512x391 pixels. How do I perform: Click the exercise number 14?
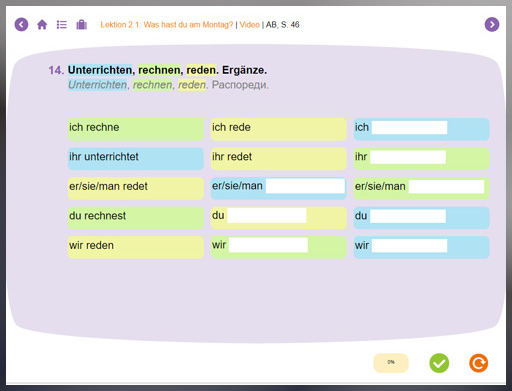coord(56,70)
